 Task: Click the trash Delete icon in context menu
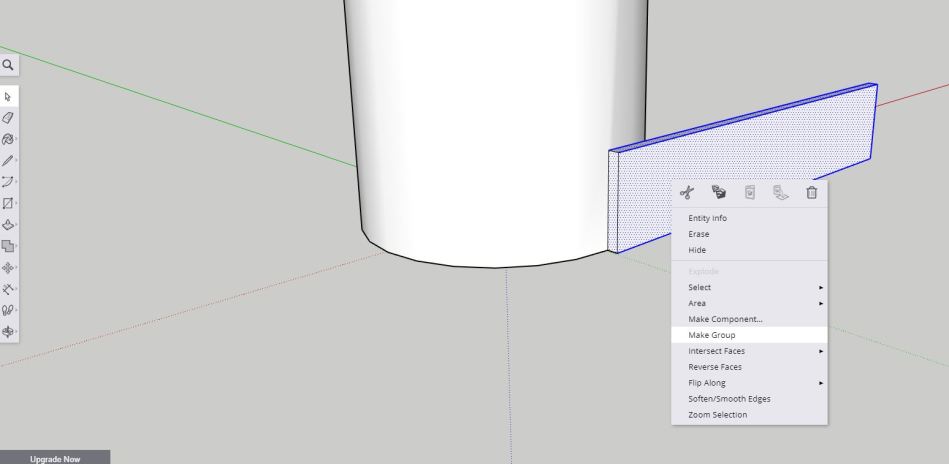pyautogui.click(x=812, y=192)
